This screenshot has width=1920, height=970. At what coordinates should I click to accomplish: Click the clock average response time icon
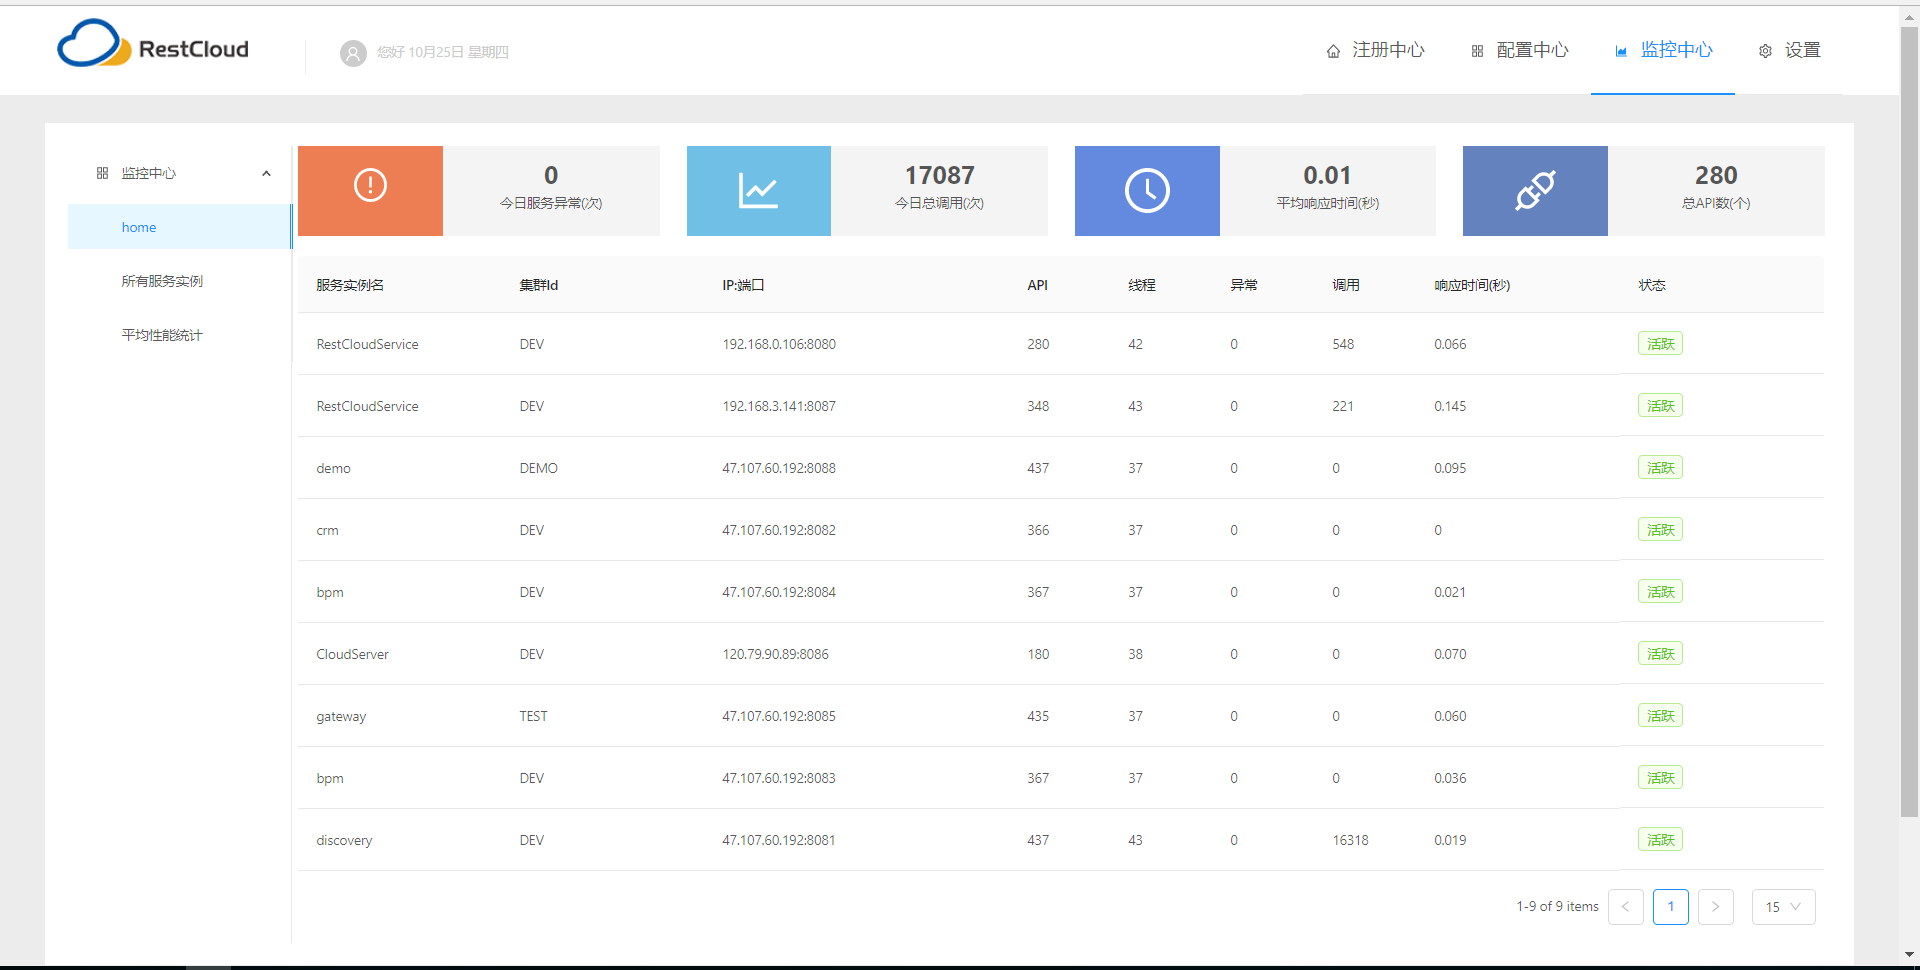1147,191
